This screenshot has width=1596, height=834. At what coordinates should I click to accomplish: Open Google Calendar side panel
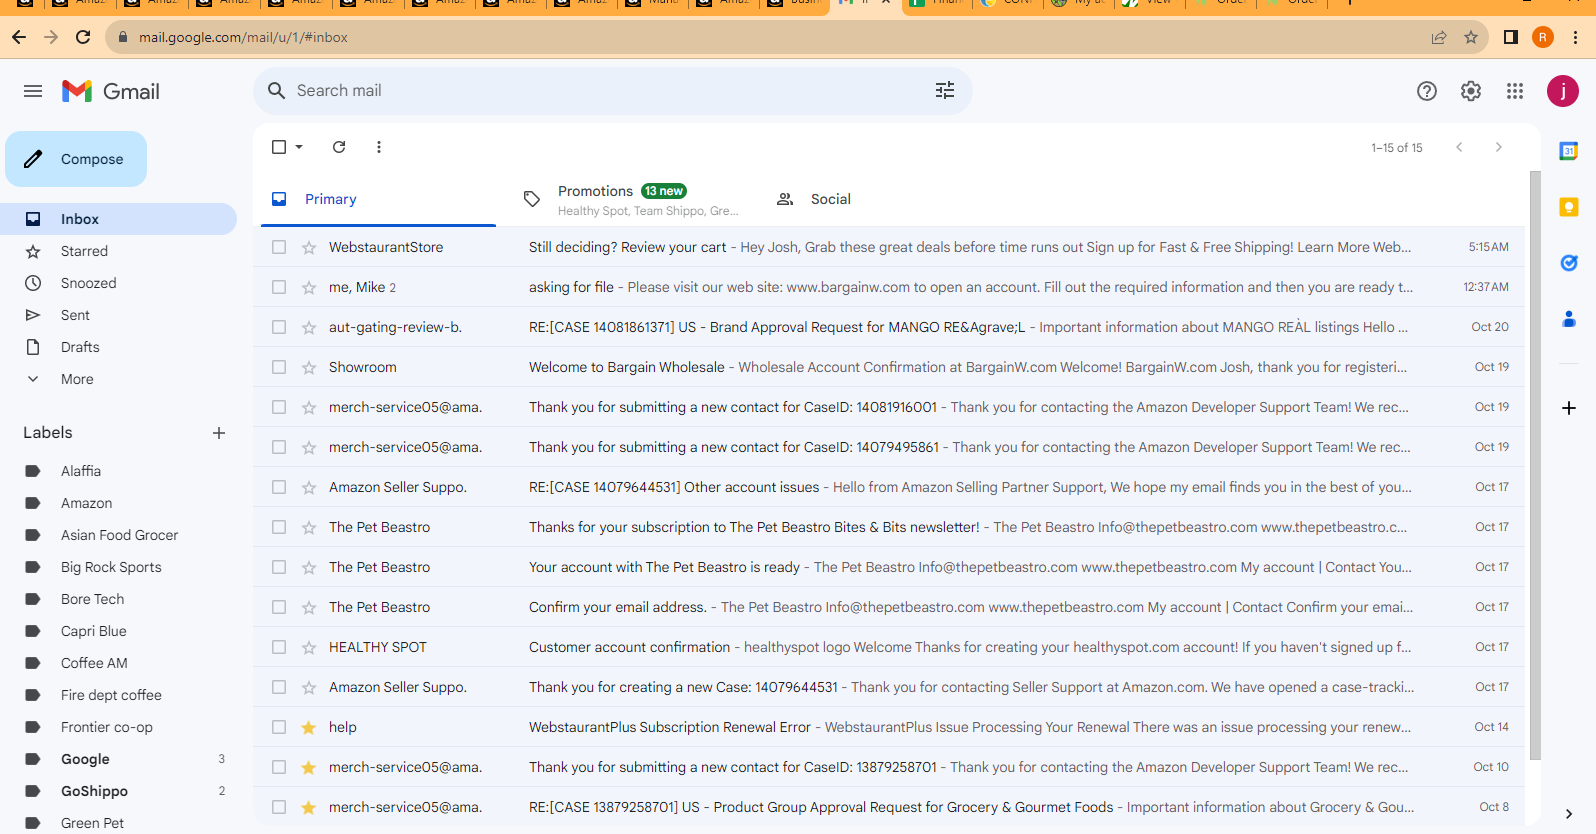(1569, 151)
